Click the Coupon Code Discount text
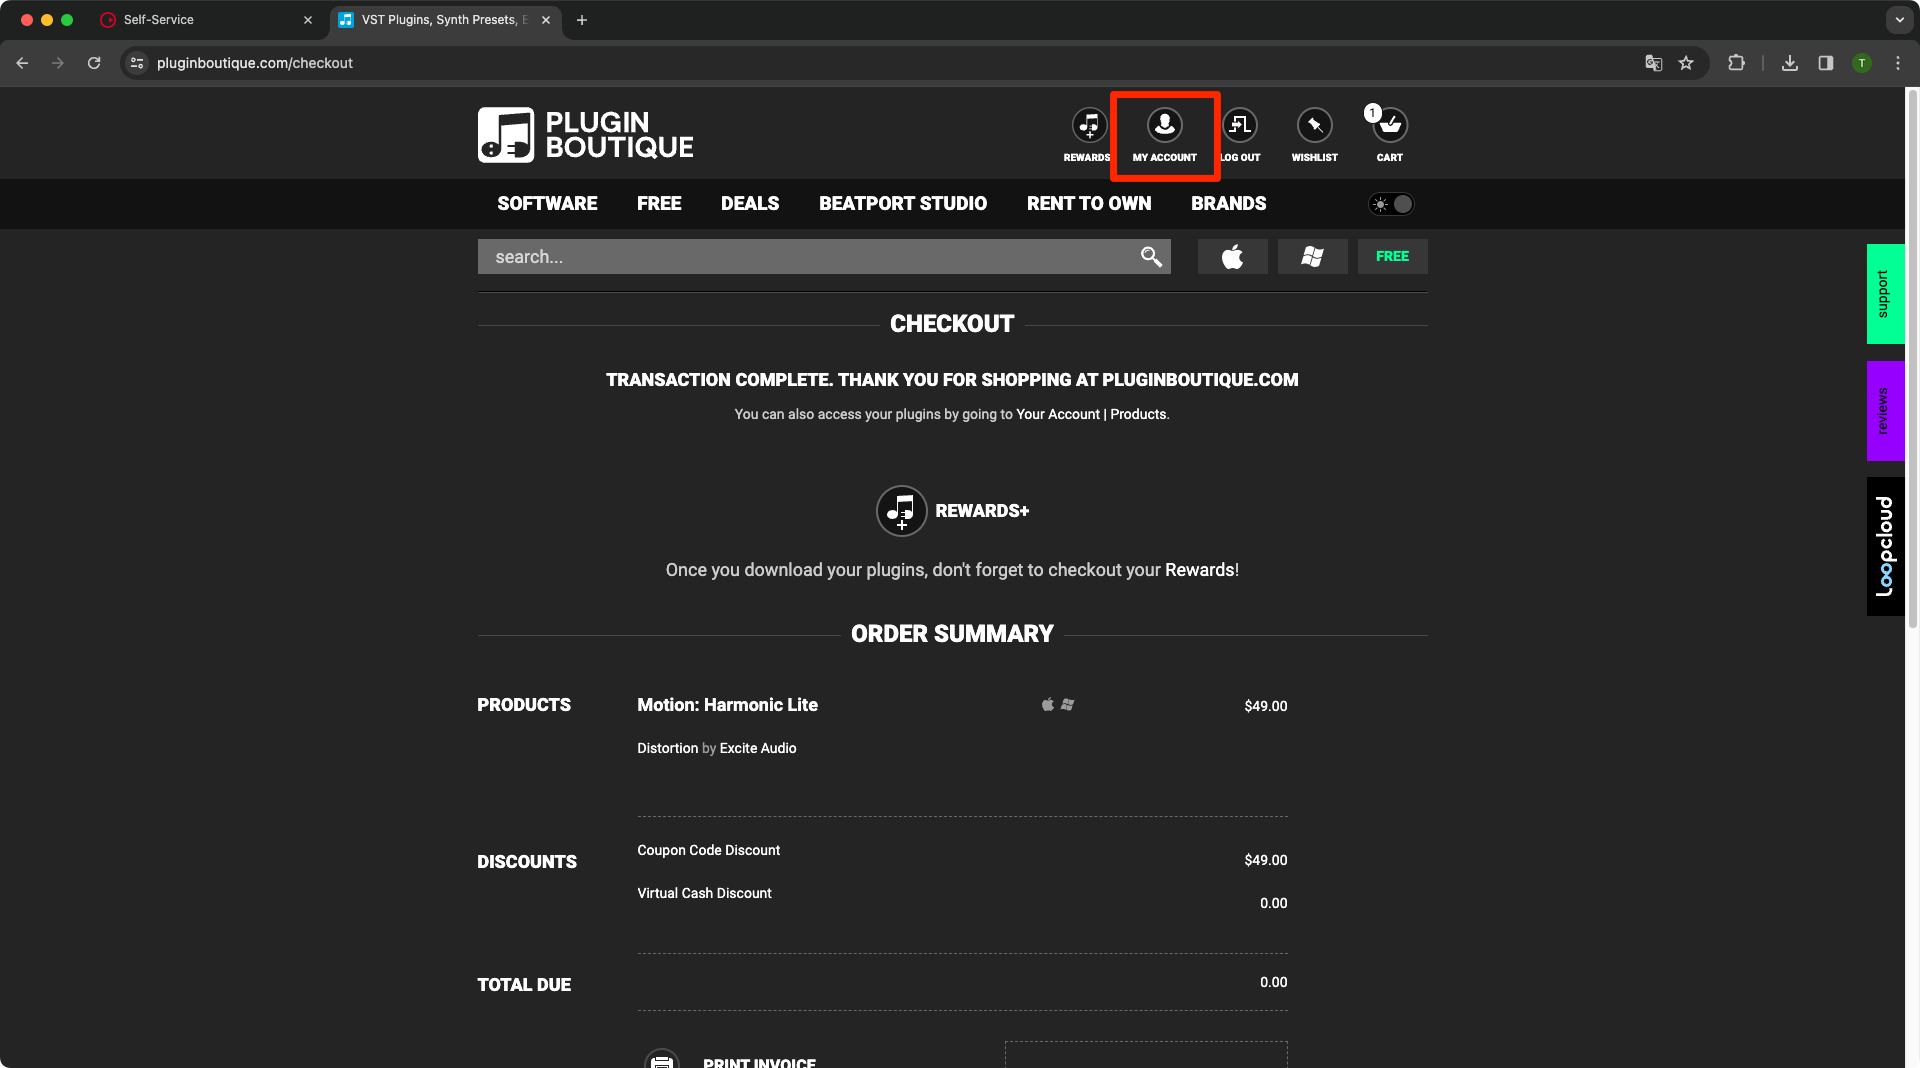The width and height of the screenshot is (1920, 1068). [708, 850]
